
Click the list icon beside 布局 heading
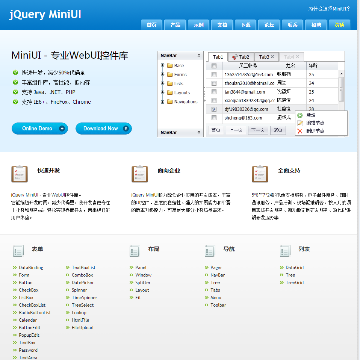(x=134, y=251)
